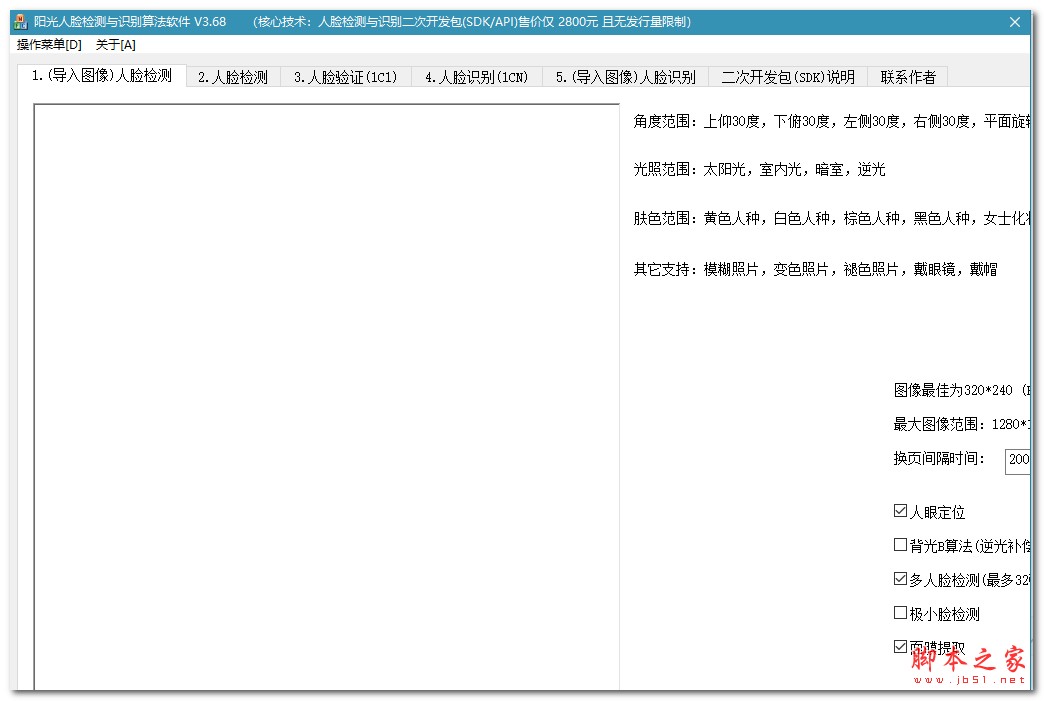Go to the 3.人脸验证(1C1) tab

[345, 77]
